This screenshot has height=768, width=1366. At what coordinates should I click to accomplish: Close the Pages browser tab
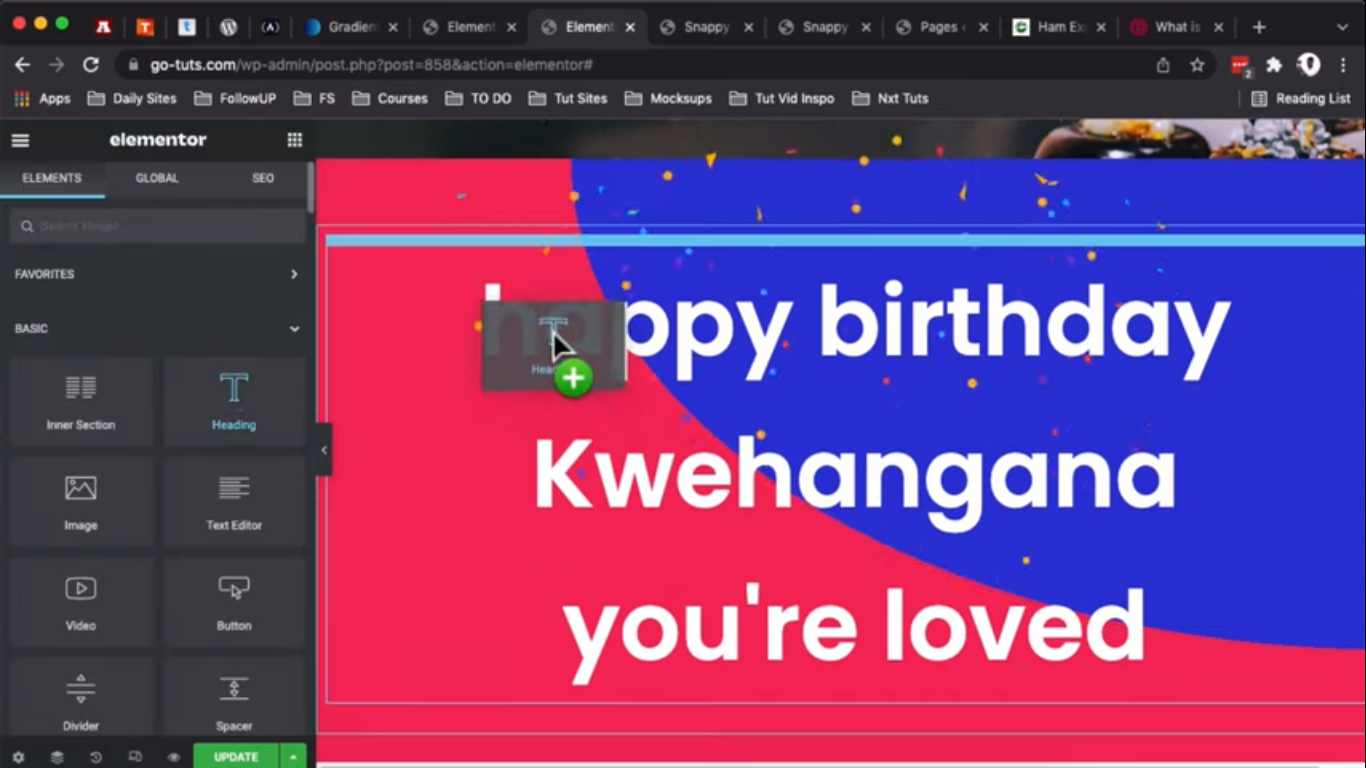pyautogui.click(x=982, y=27)
